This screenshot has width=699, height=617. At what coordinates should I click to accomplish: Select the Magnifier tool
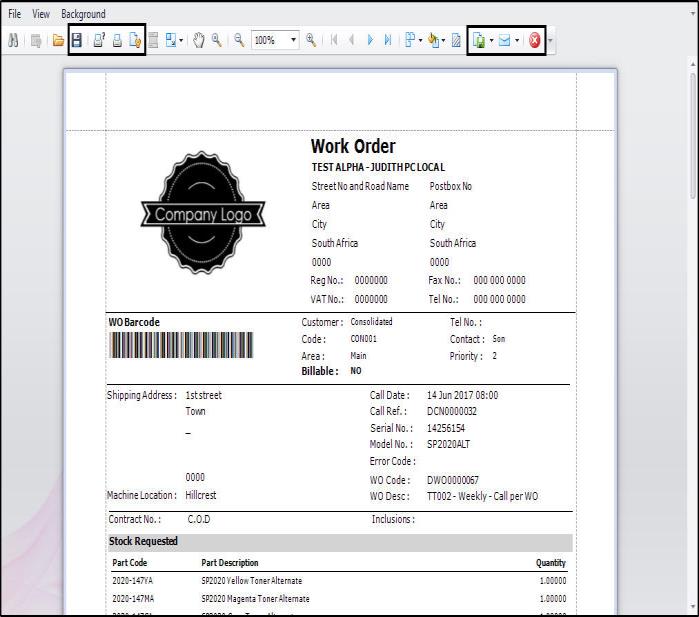pyautogui.click(x=217, y=41)
